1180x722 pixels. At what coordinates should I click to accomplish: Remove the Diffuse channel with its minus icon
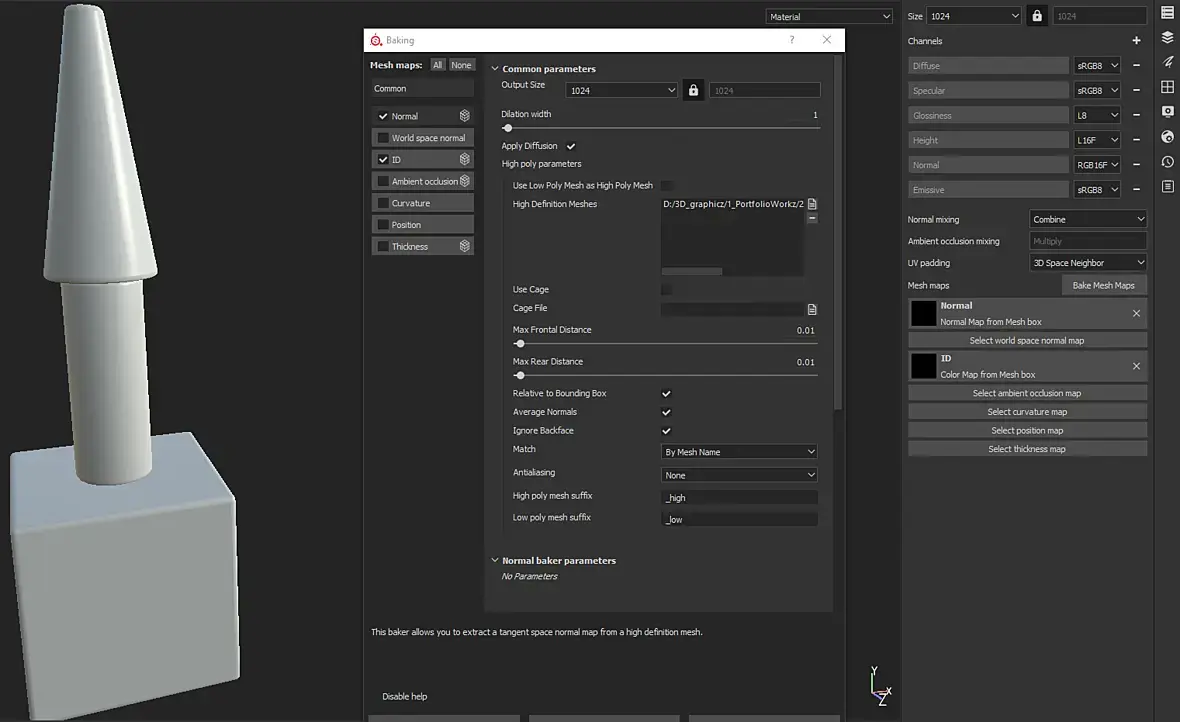coord(1136,65)
